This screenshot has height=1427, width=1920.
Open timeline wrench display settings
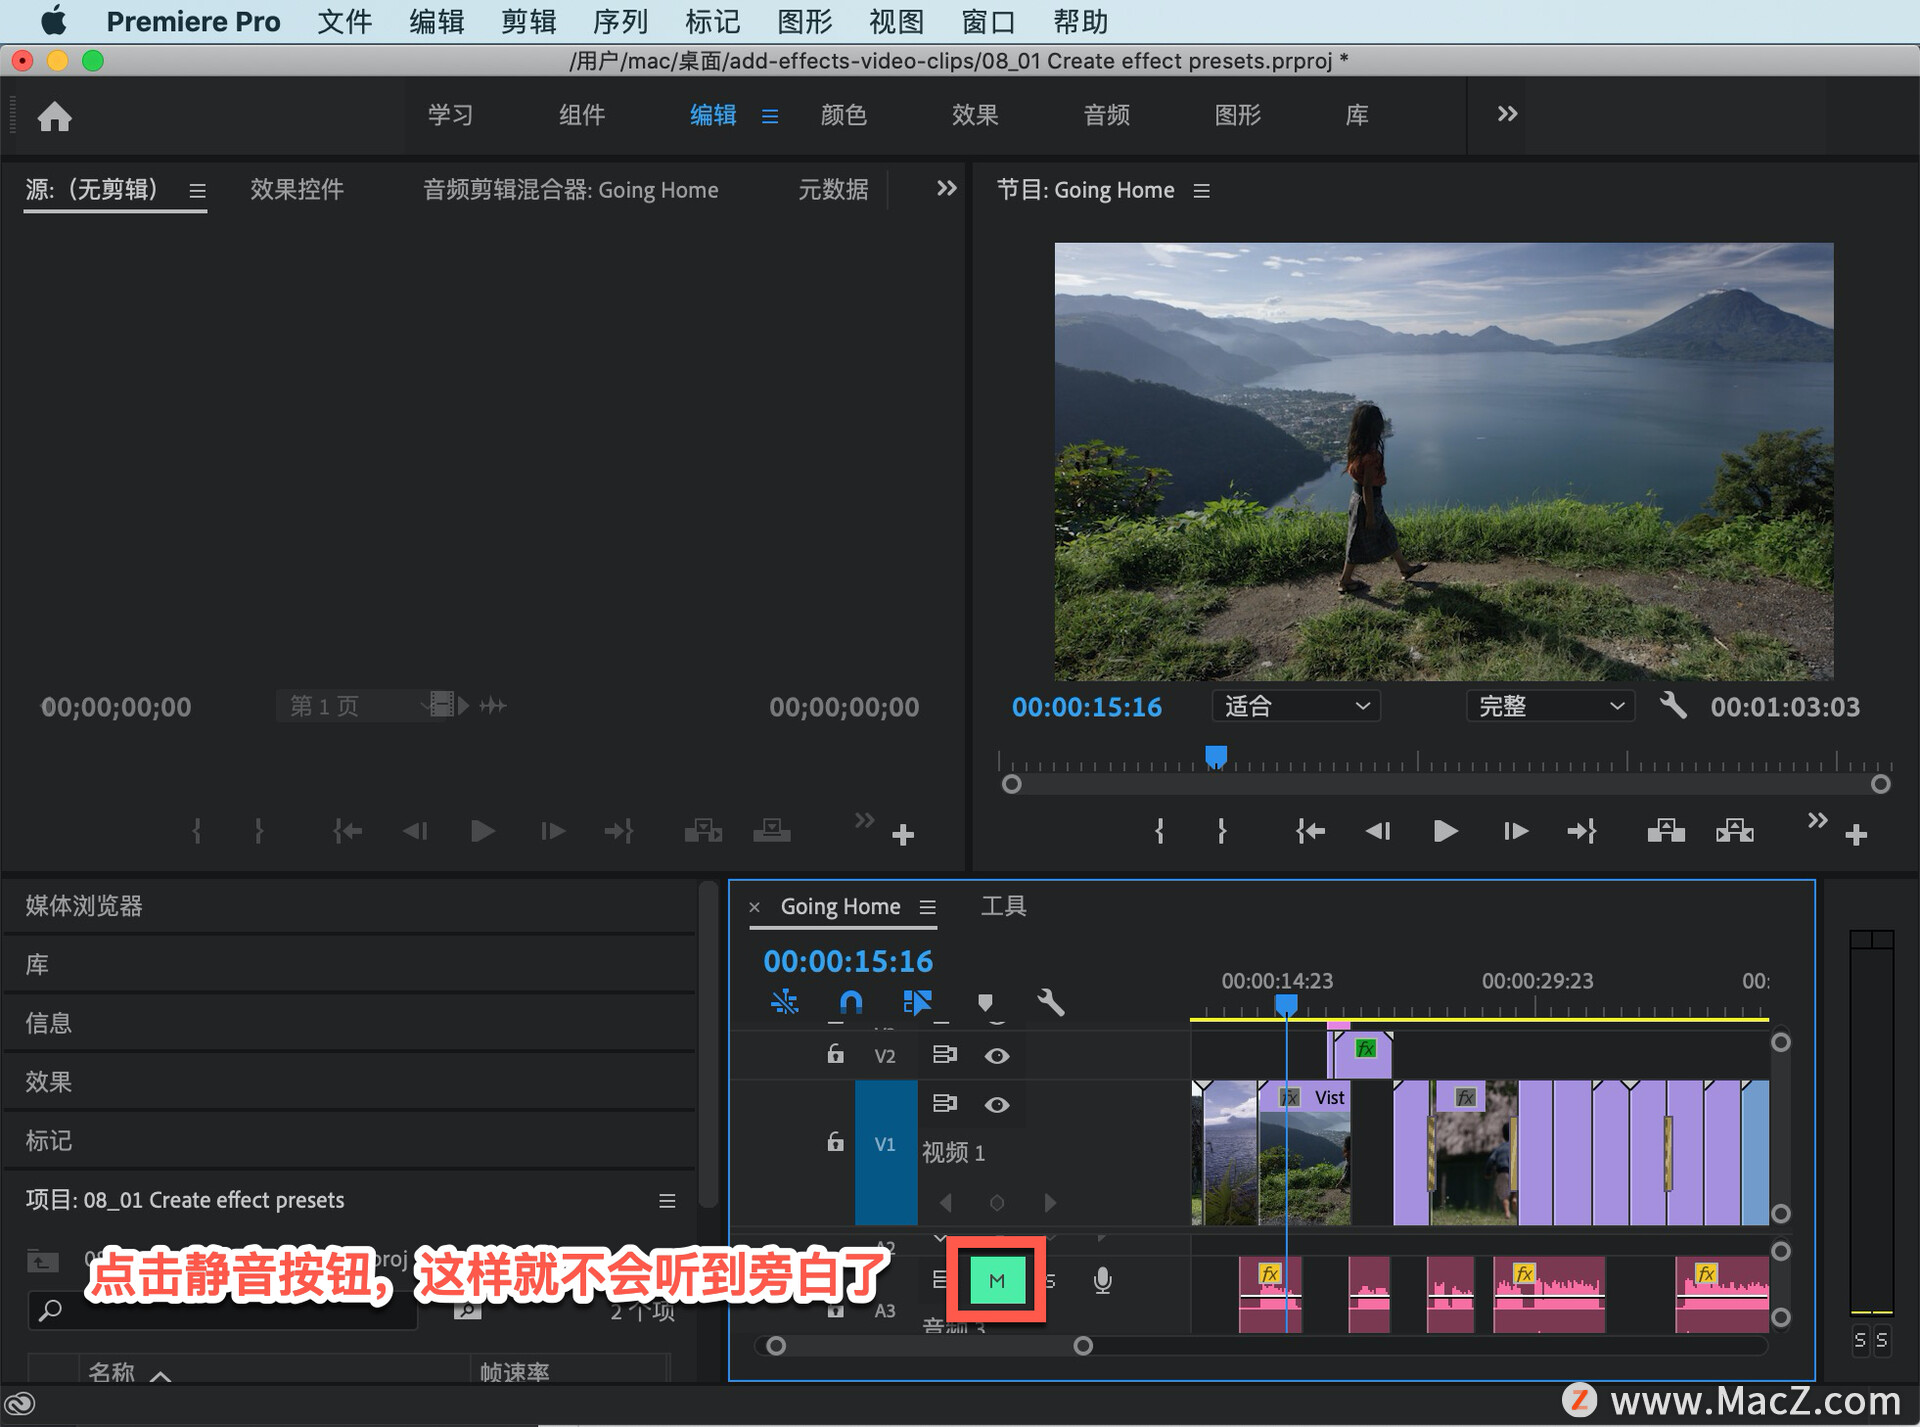(x=1050, y=1002)
